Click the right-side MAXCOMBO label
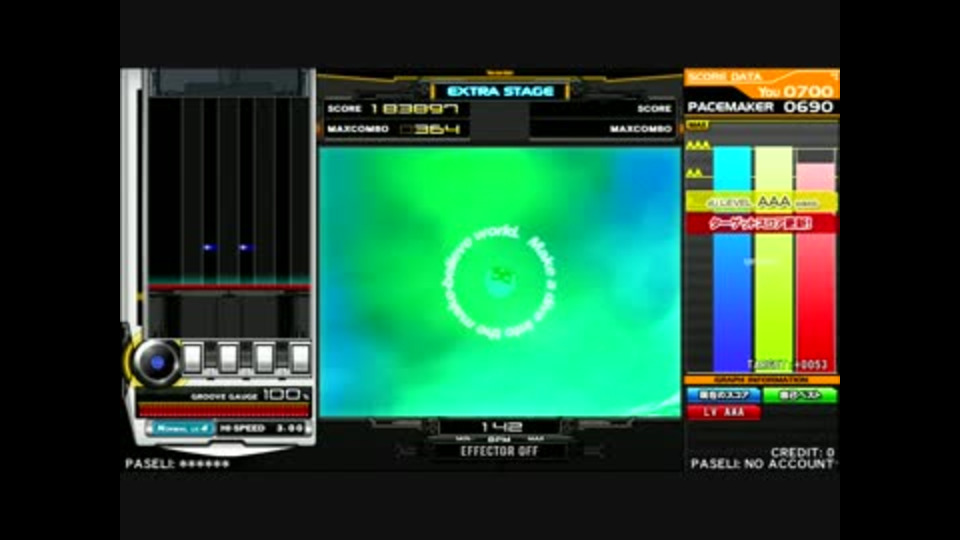 click(641, 129)
